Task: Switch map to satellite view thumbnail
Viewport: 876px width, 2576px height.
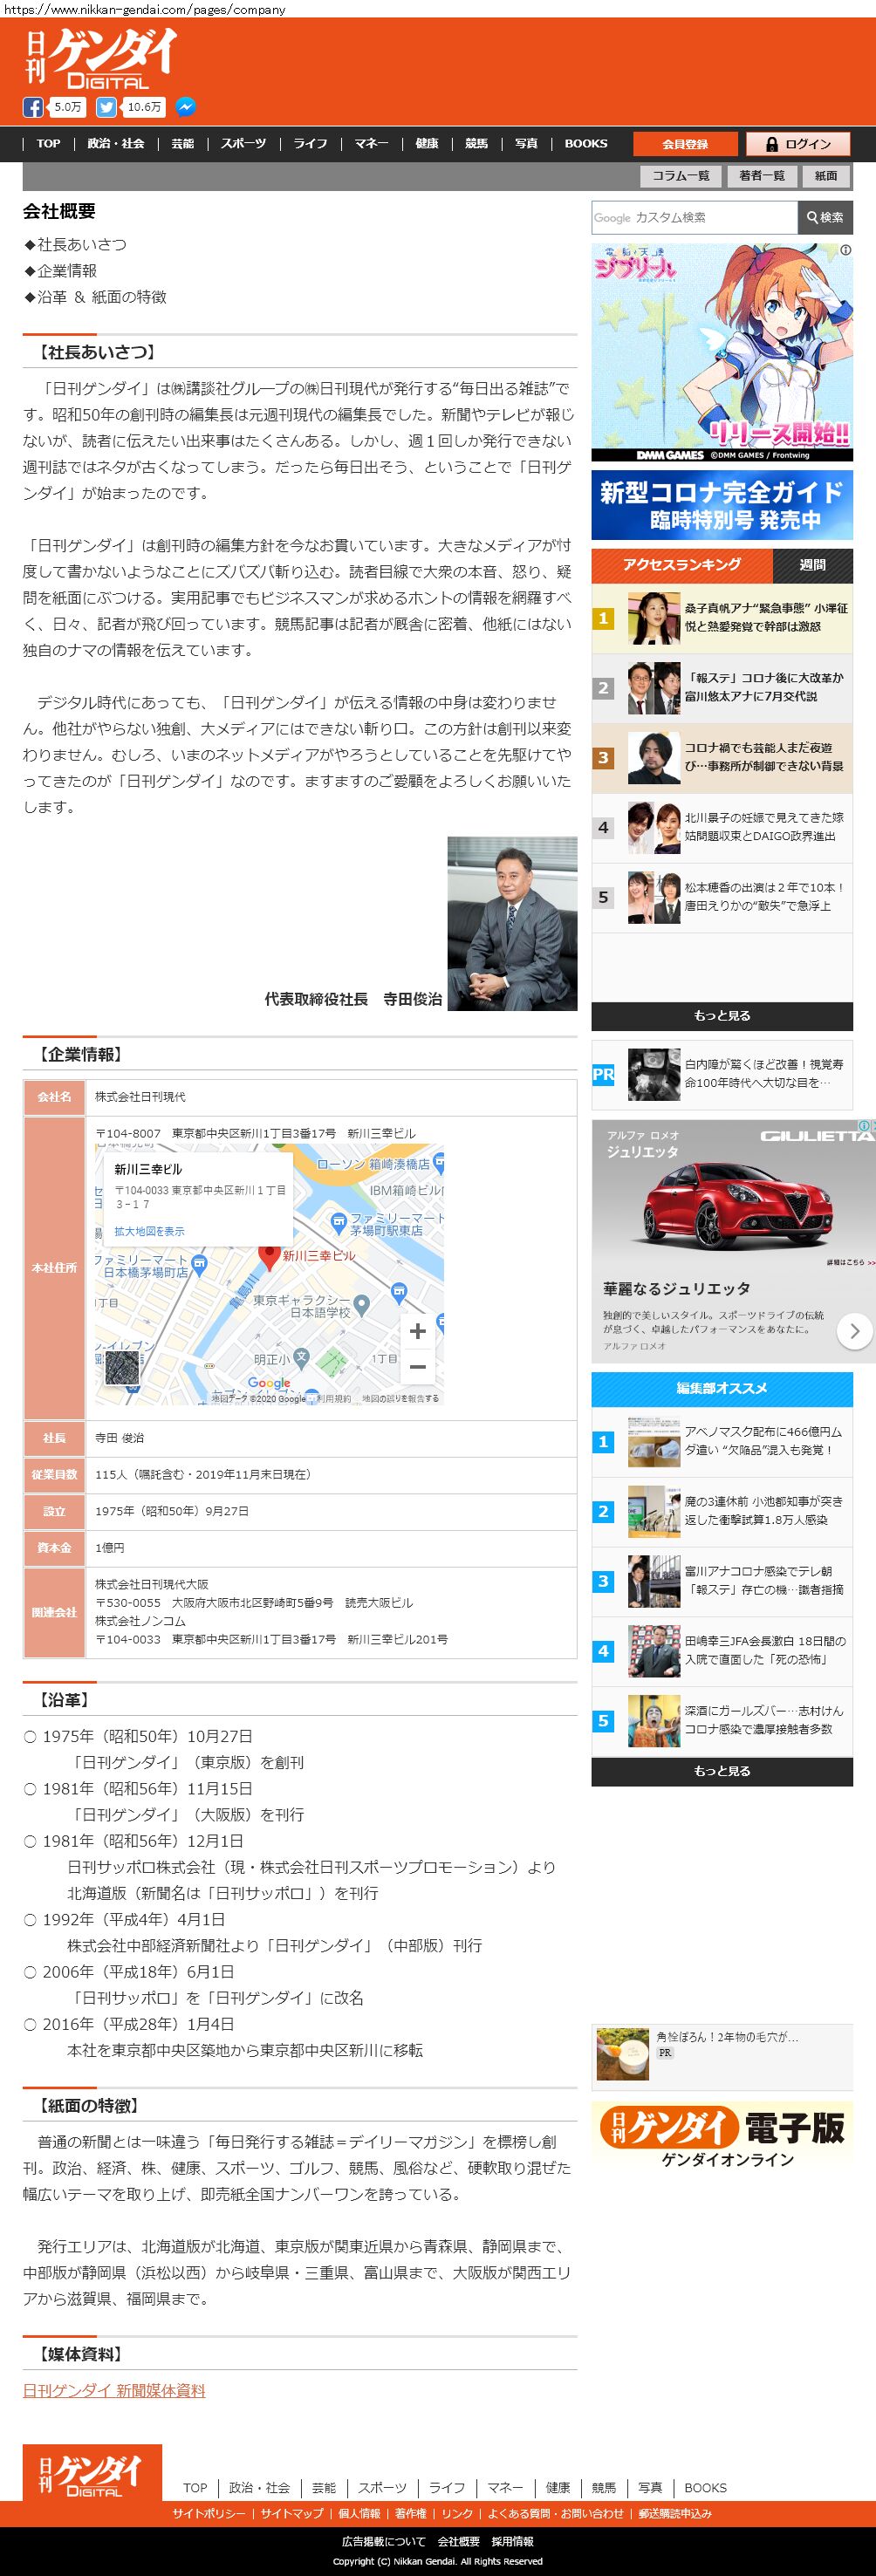Action: pyautogui.click(x=122, y=1368)
